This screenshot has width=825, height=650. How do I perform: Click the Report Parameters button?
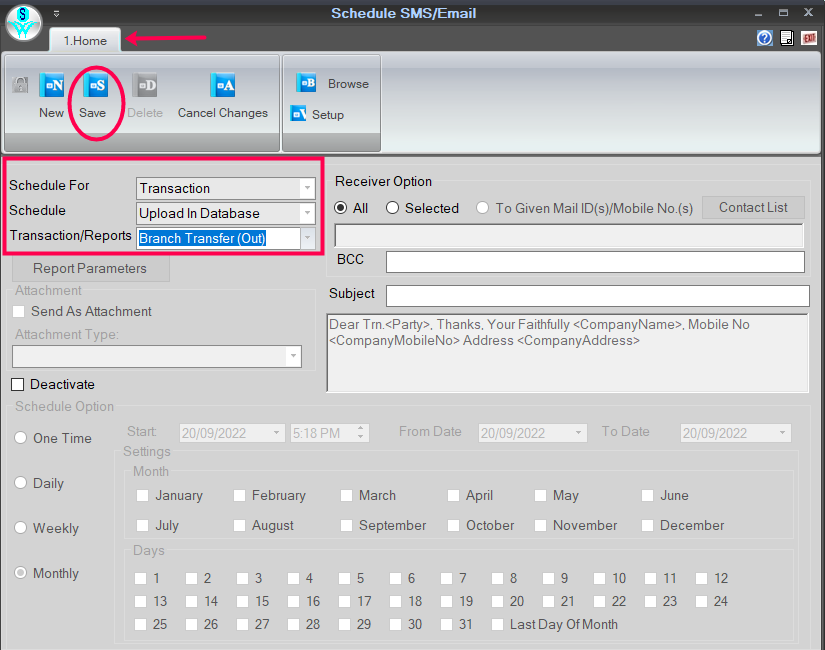tap(90, 268)
